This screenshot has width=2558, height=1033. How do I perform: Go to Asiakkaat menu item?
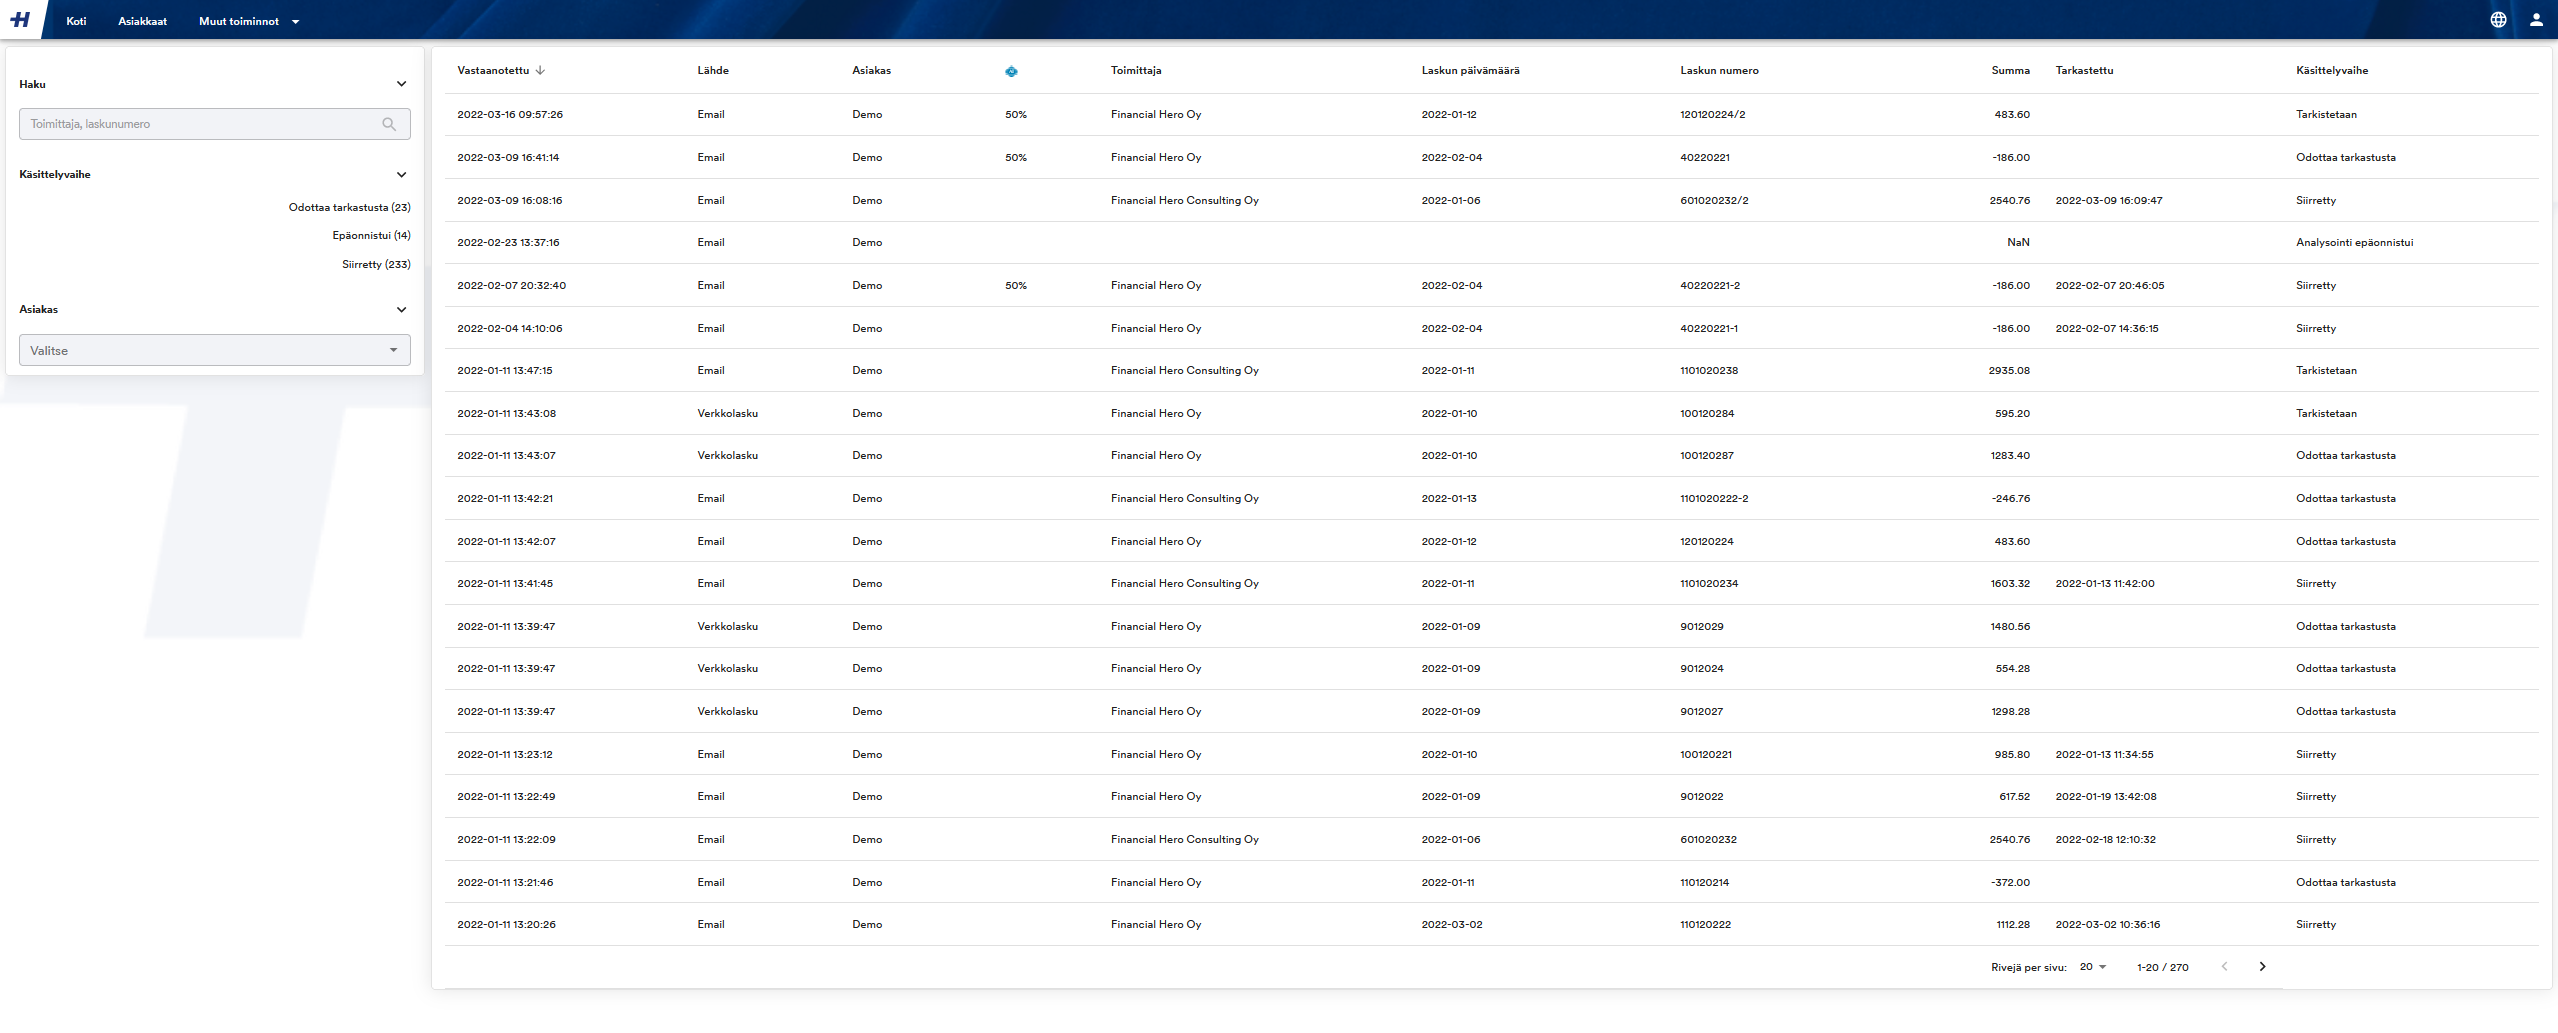point(142,21)
